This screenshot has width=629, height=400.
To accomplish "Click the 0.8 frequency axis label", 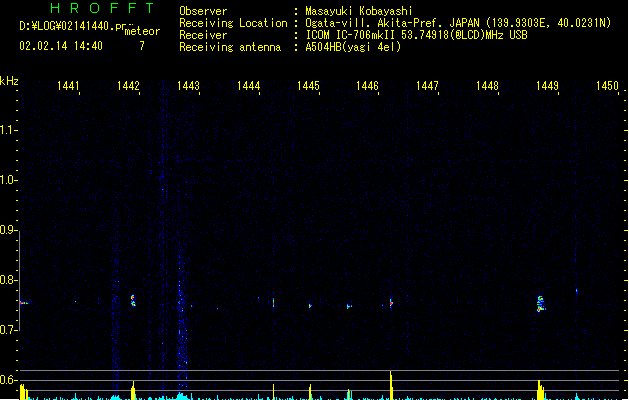I will coord(8,280).
